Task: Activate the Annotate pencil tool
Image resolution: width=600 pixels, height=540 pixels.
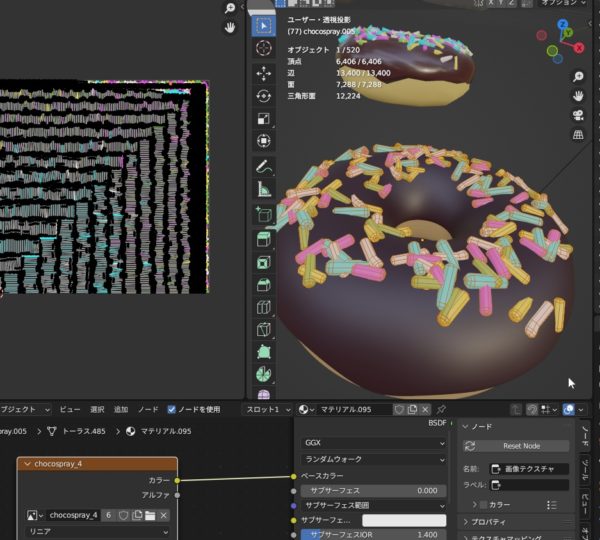Action: click(263, 165)
